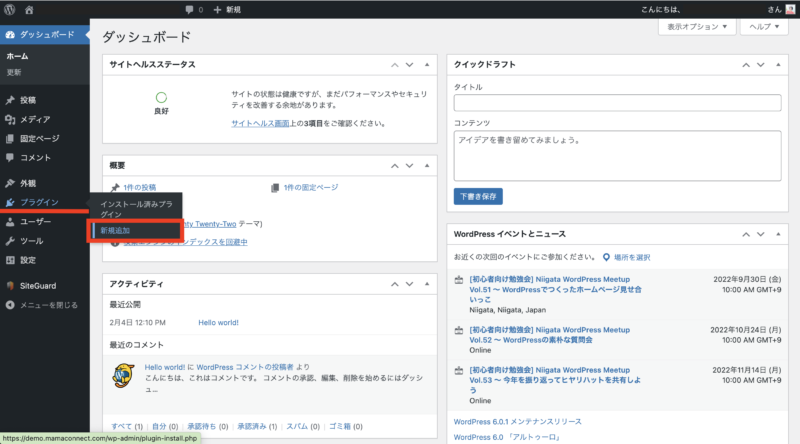Click calendar icon of Meetup Vol.52 event
Image resolution: width=800 pixels, height=444 pixels.
459,330
